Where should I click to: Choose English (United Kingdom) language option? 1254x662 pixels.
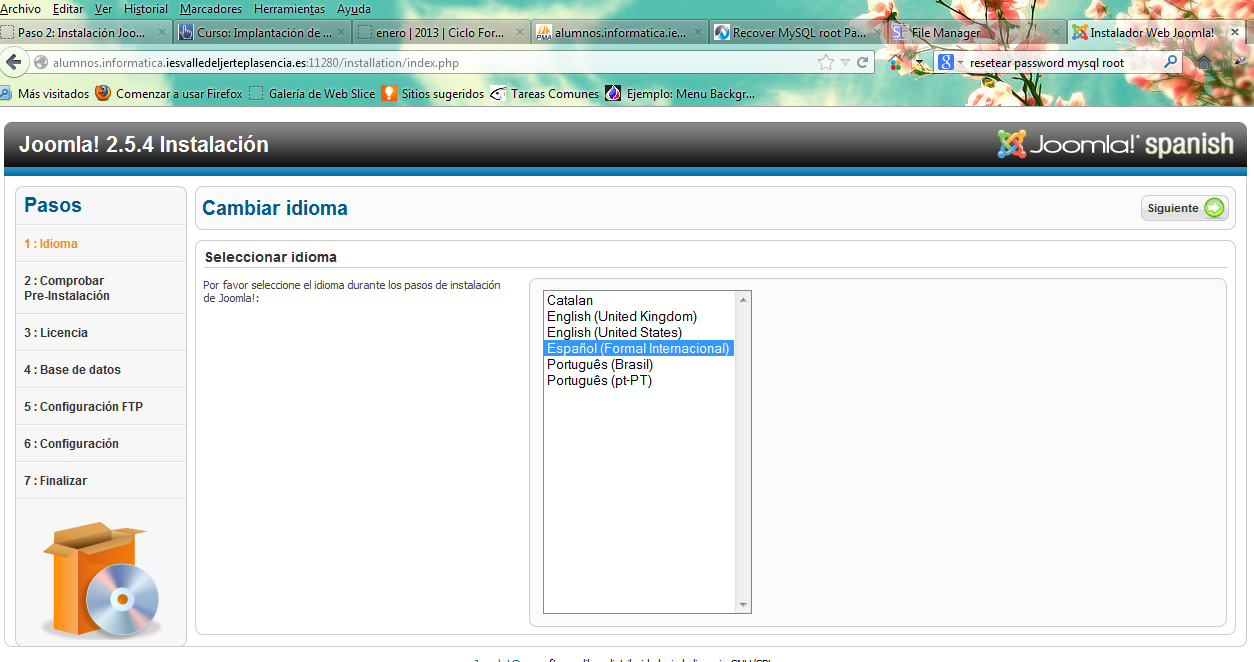621,316
